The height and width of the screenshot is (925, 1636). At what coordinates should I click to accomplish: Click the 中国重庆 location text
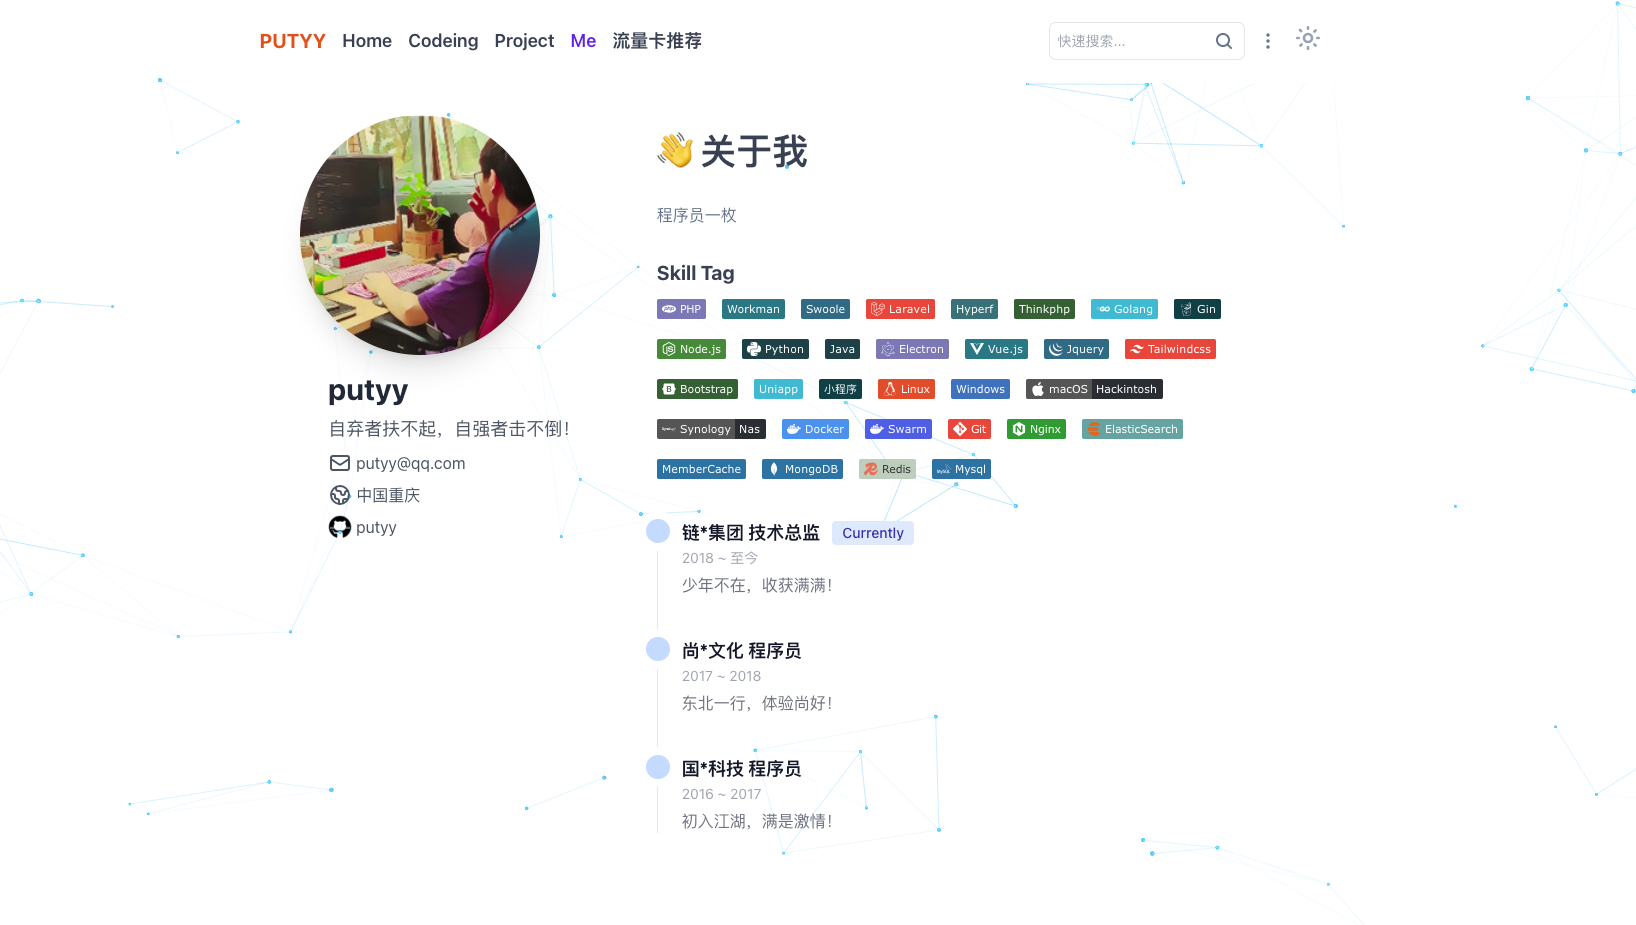pos(388,495)
